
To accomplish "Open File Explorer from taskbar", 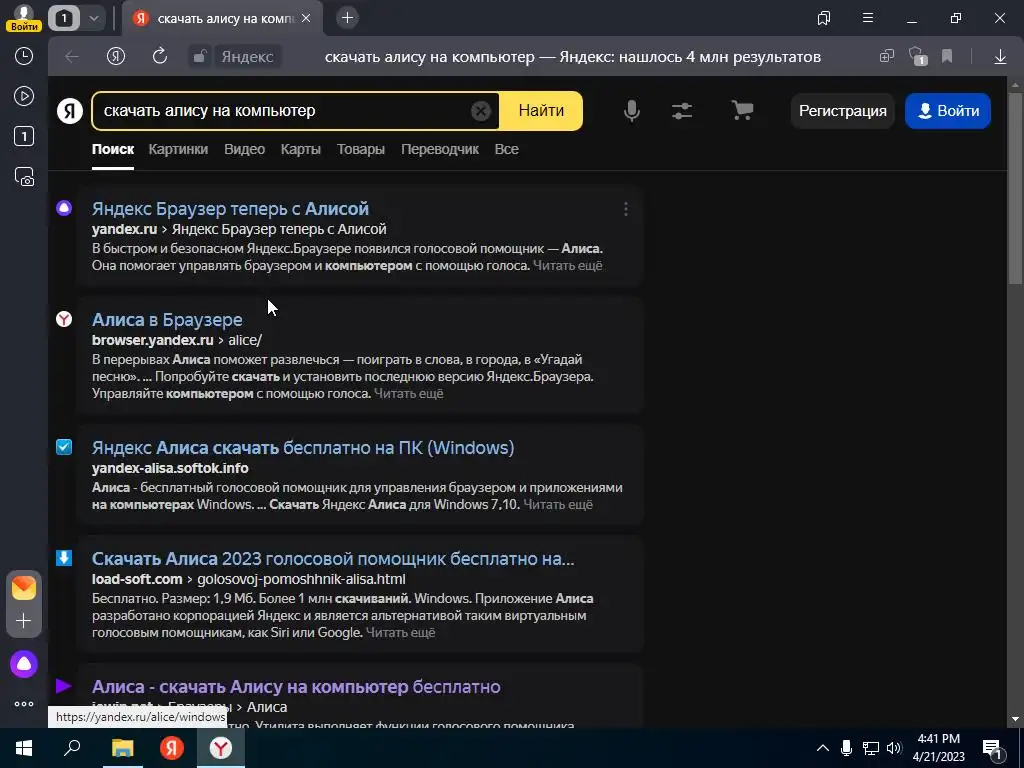I will coord(122,748).
